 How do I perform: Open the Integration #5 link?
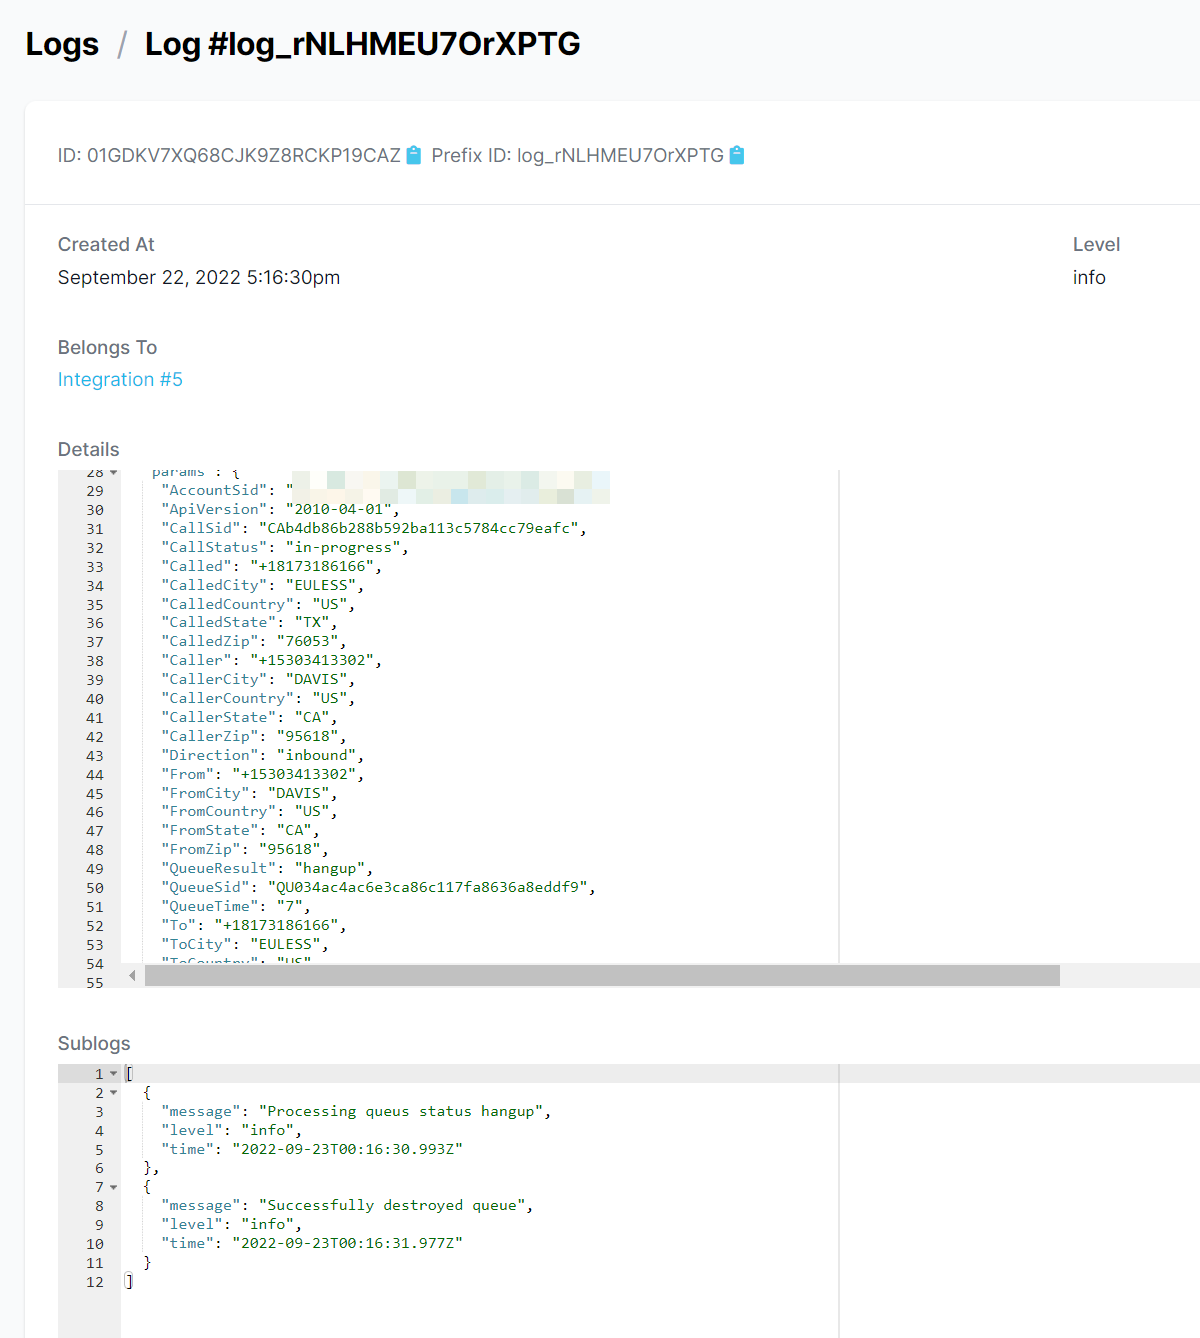tap(120, 379)
